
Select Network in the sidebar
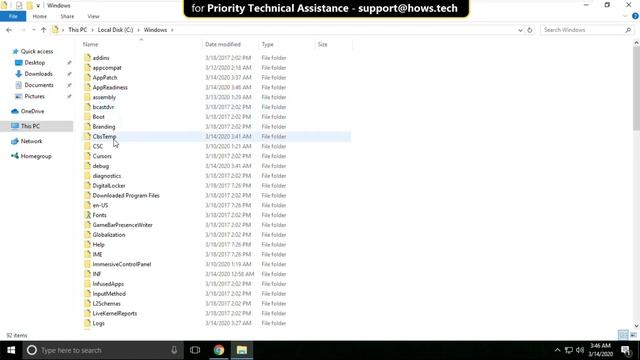(31, 141)
